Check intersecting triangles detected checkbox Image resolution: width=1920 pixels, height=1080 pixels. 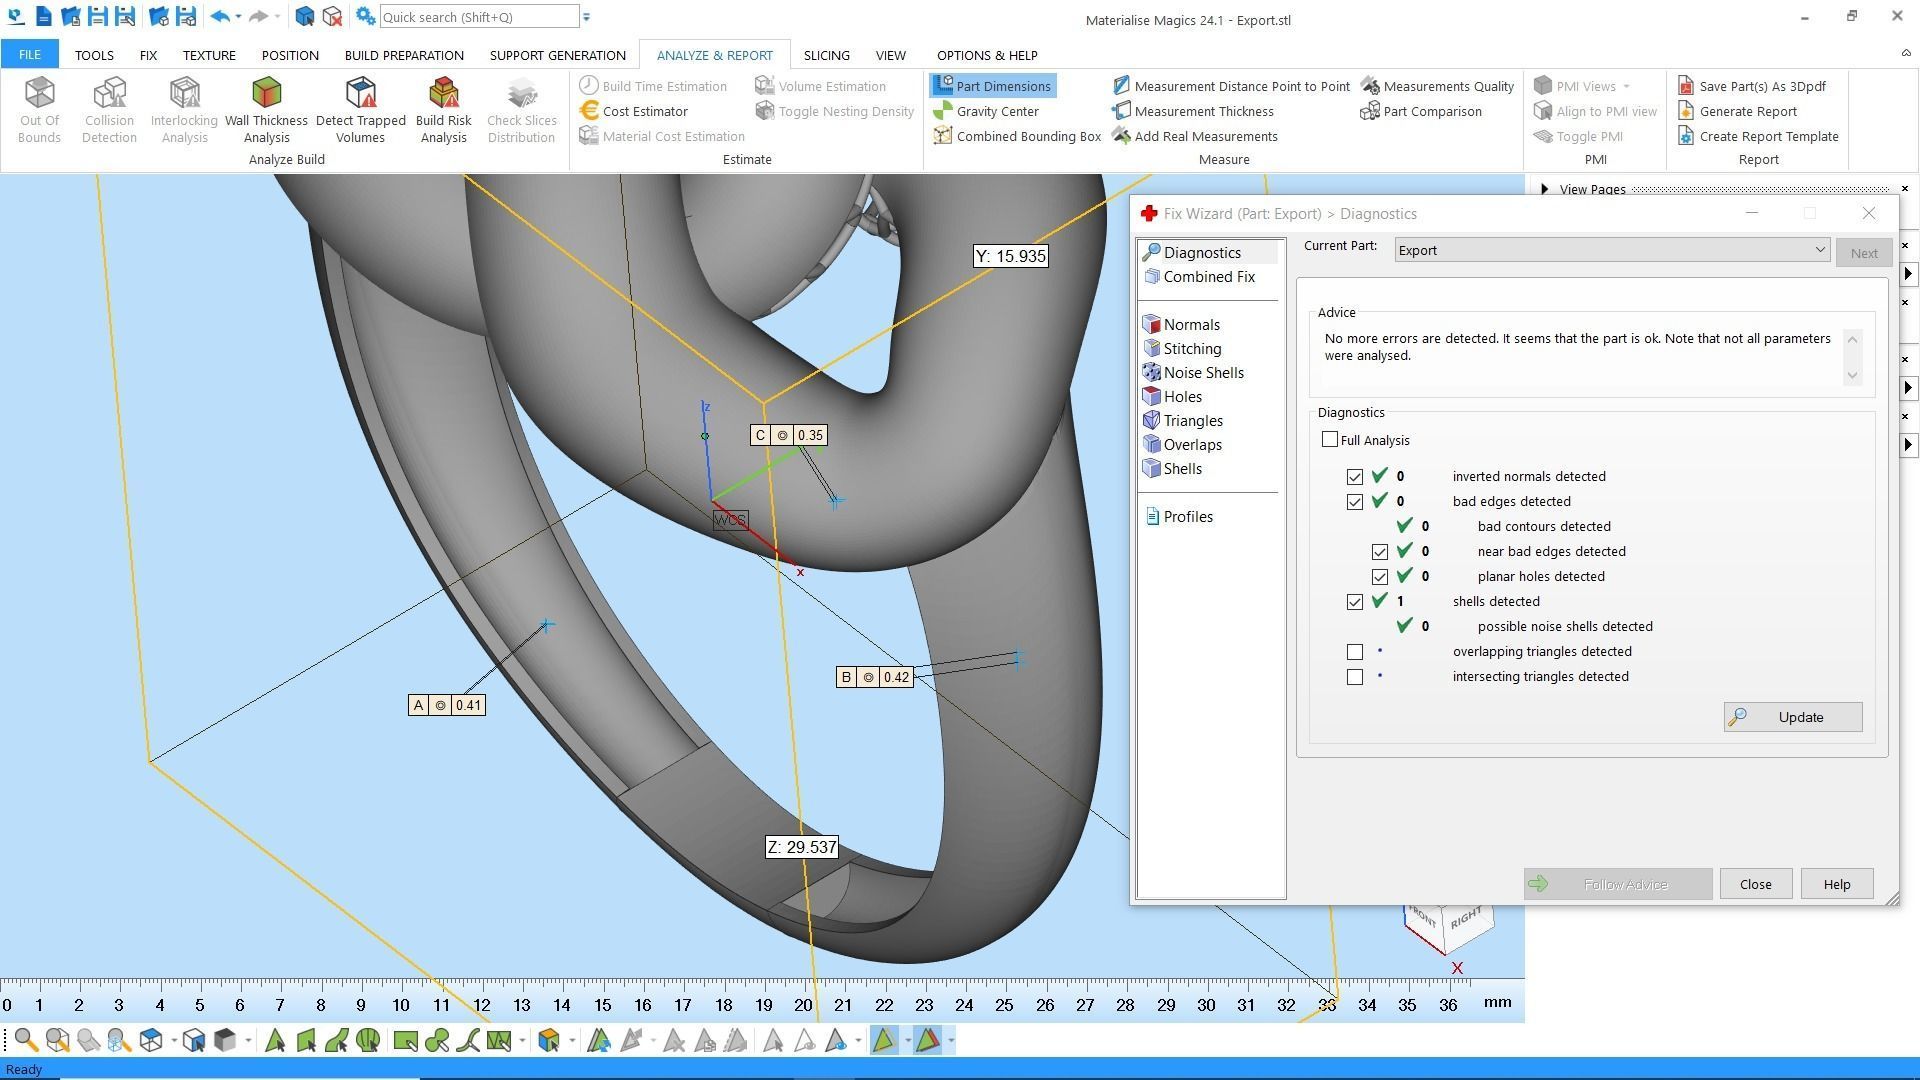(x=1355, y=677)
